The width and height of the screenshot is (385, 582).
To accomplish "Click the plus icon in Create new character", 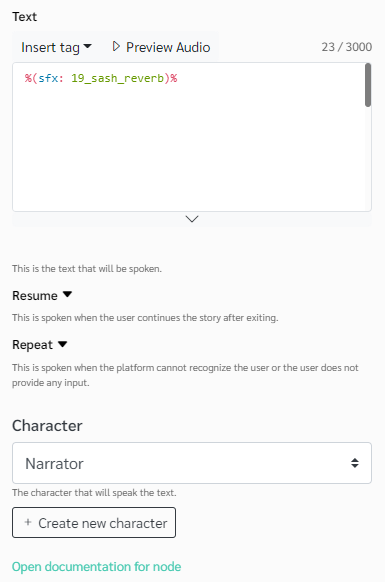I will 28,522.
